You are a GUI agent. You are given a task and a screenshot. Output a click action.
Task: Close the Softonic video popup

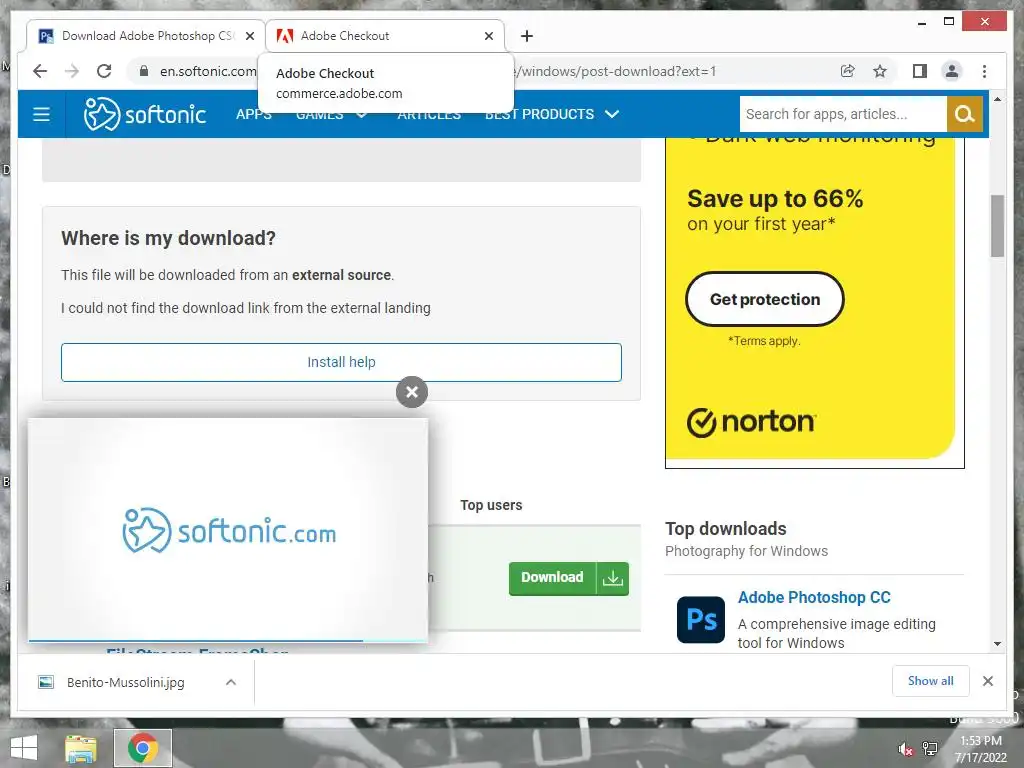pyautogui.click(x=412, y=392)
